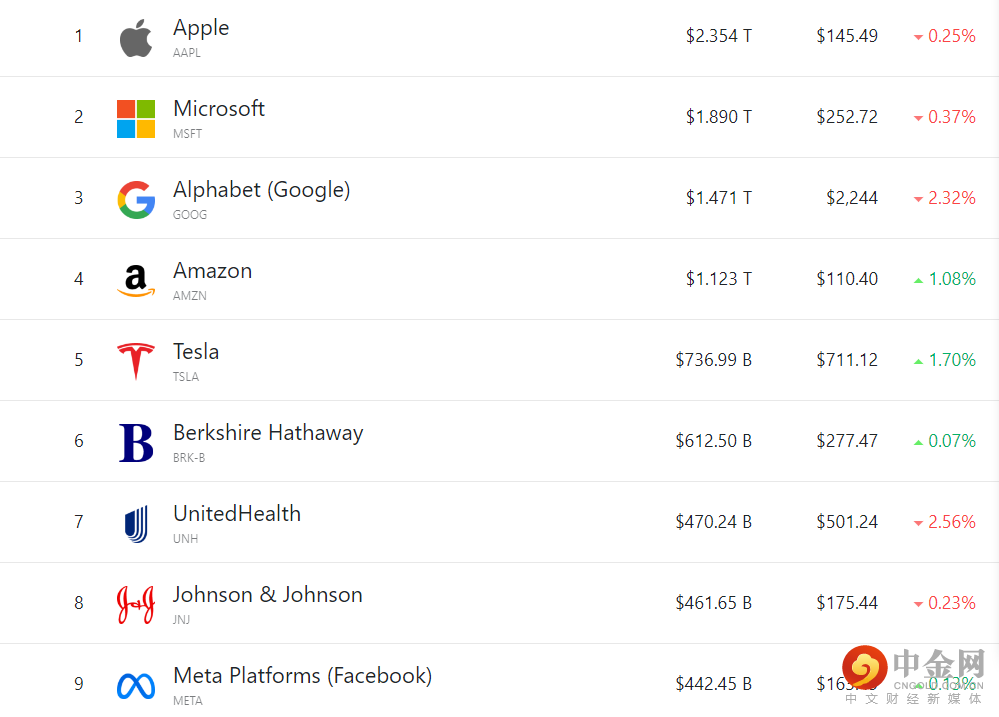Open the Berkshire Hathaway name link

268,432
